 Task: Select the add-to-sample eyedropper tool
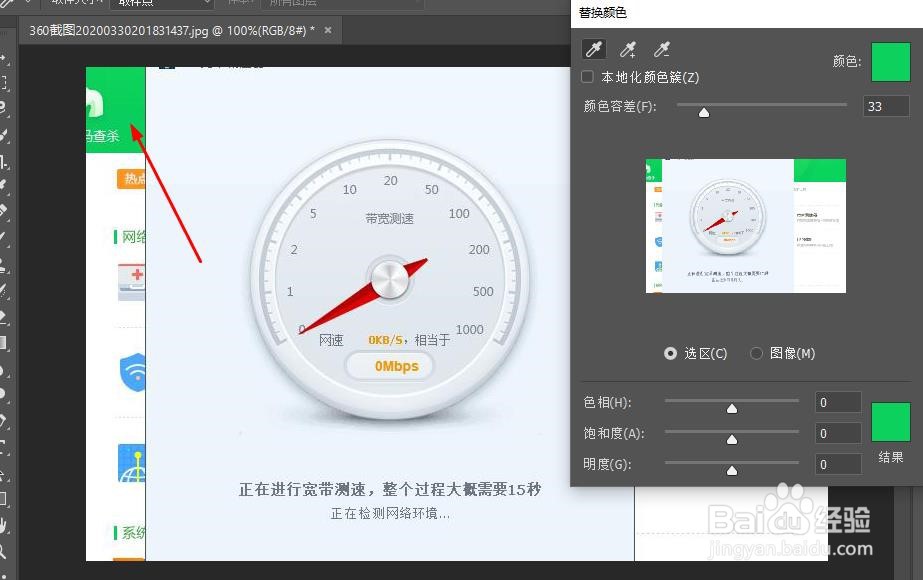point(627,47)
